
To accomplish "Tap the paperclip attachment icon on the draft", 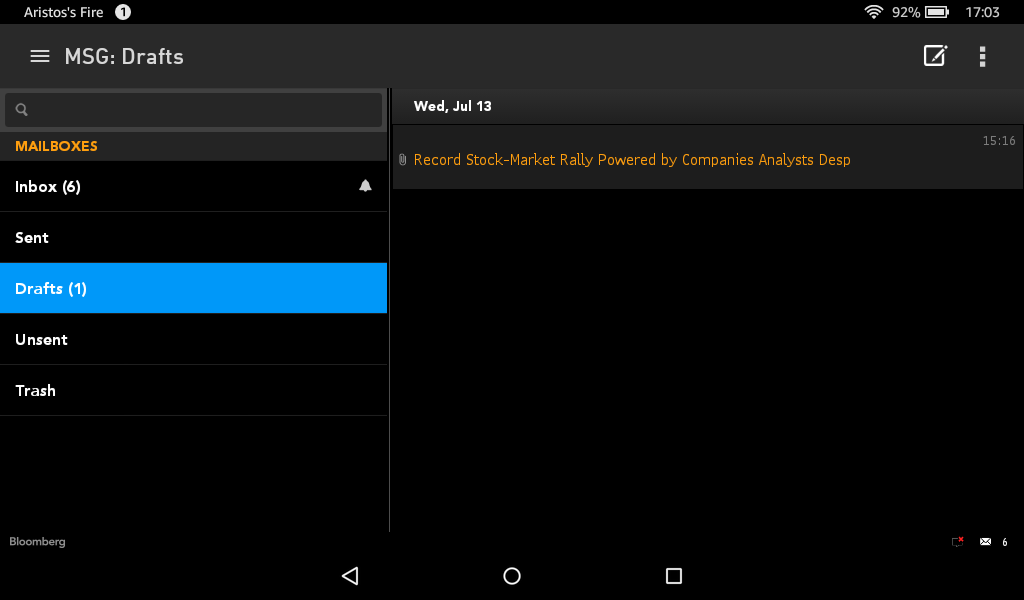I will tap(403, 159).
